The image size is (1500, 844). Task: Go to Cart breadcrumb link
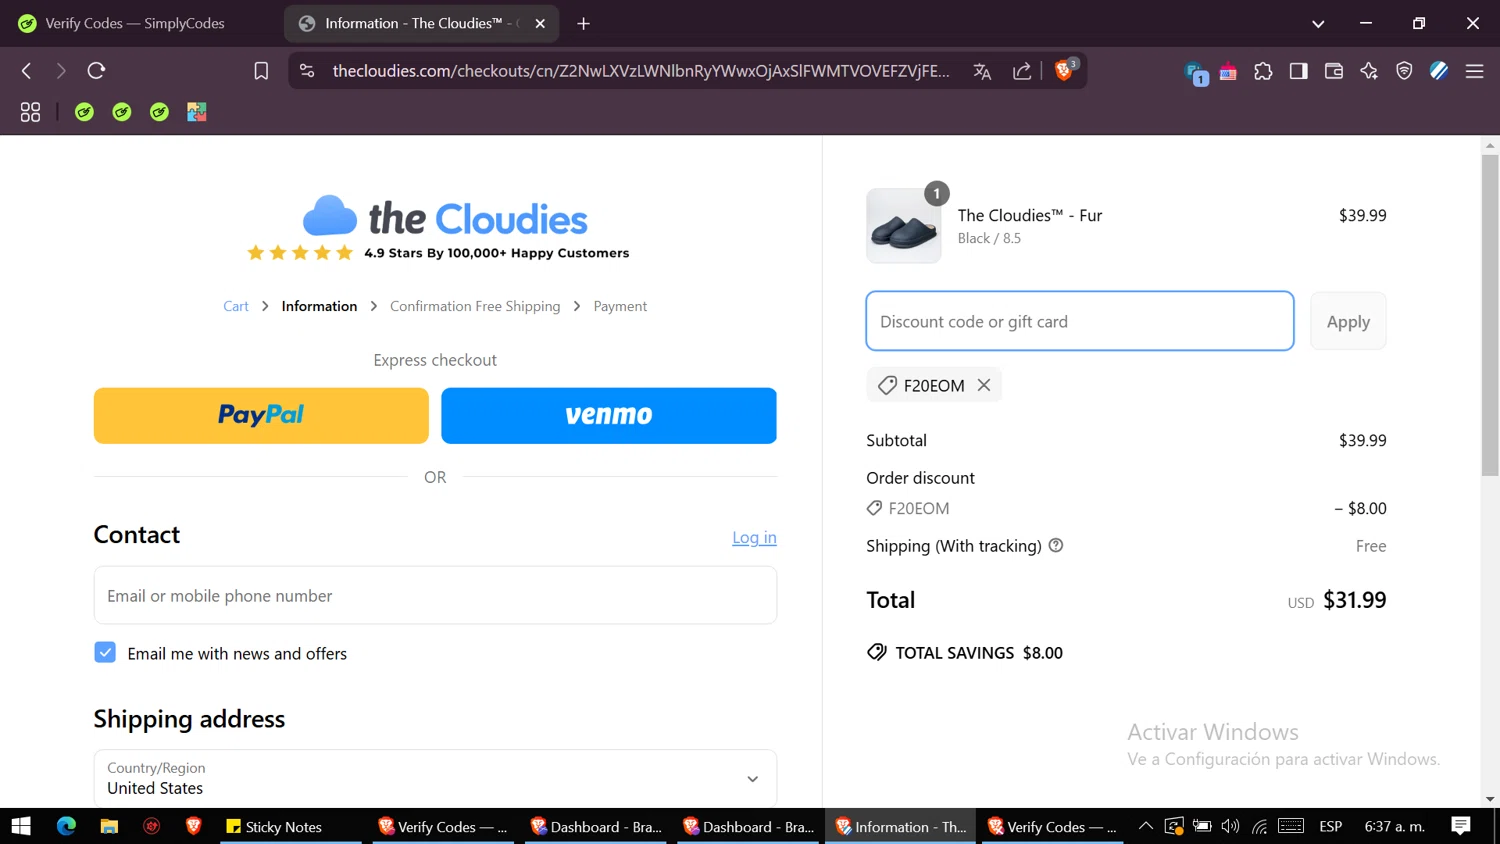click(x=236, y=306)
